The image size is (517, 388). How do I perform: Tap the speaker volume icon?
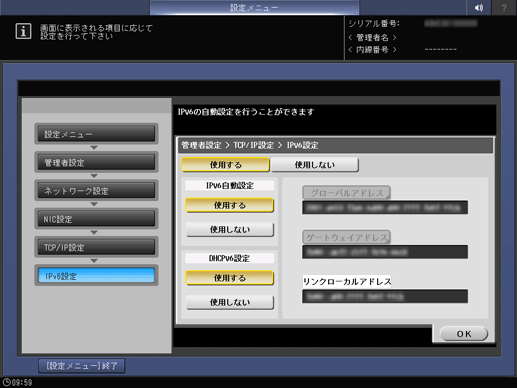pos(479,7)
